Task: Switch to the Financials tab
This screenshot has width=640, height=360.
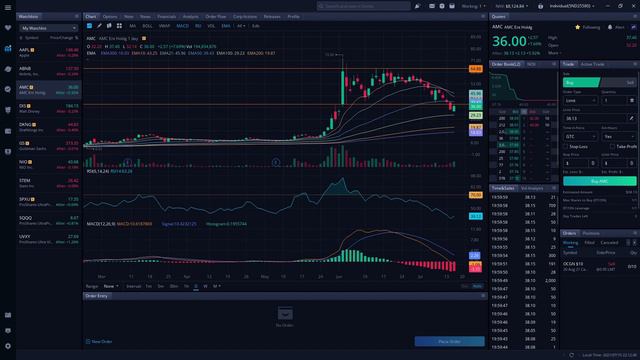Action: (x=167, y=17)
